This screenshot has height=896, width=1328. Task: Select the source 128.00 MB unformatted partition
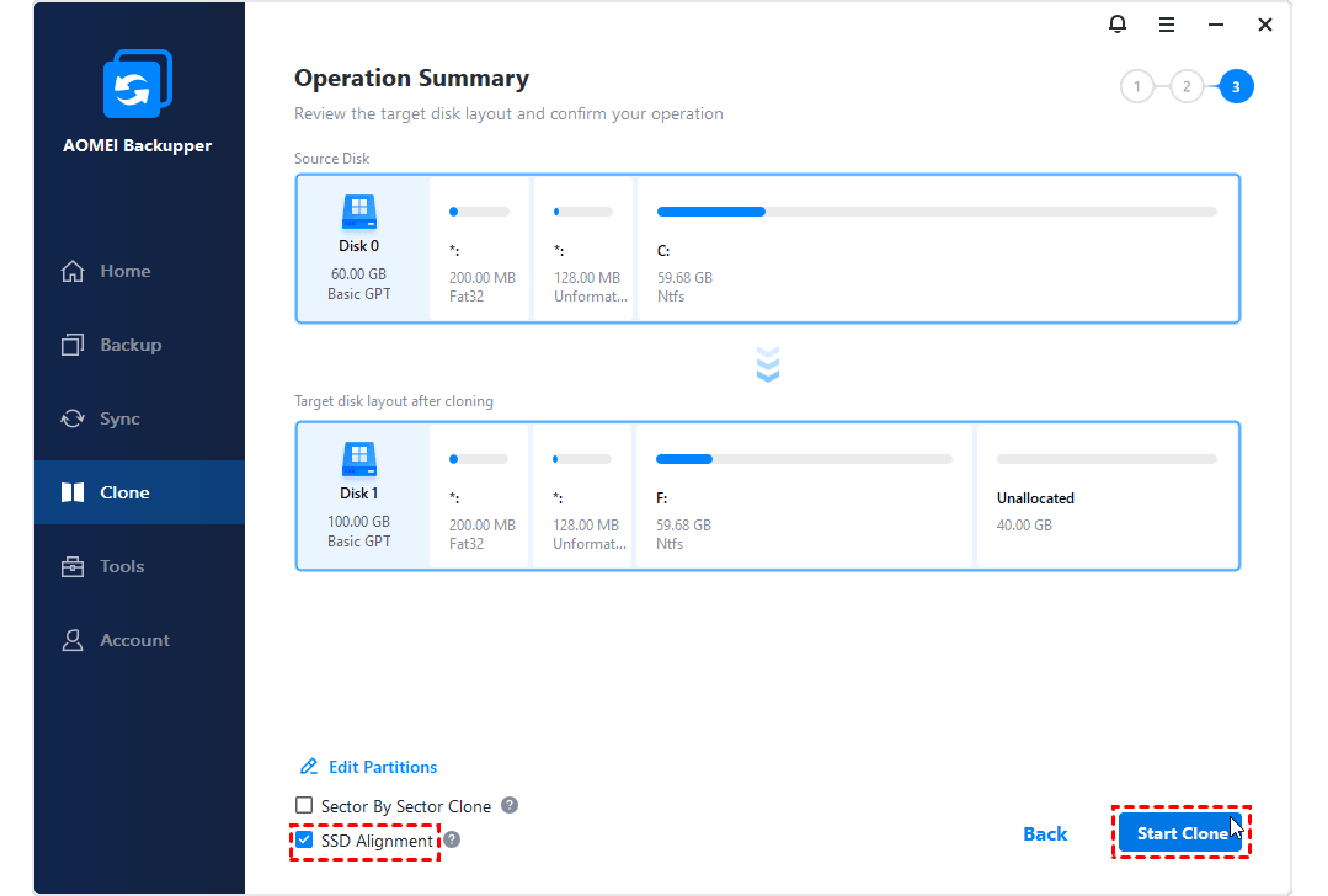[584, 249]
